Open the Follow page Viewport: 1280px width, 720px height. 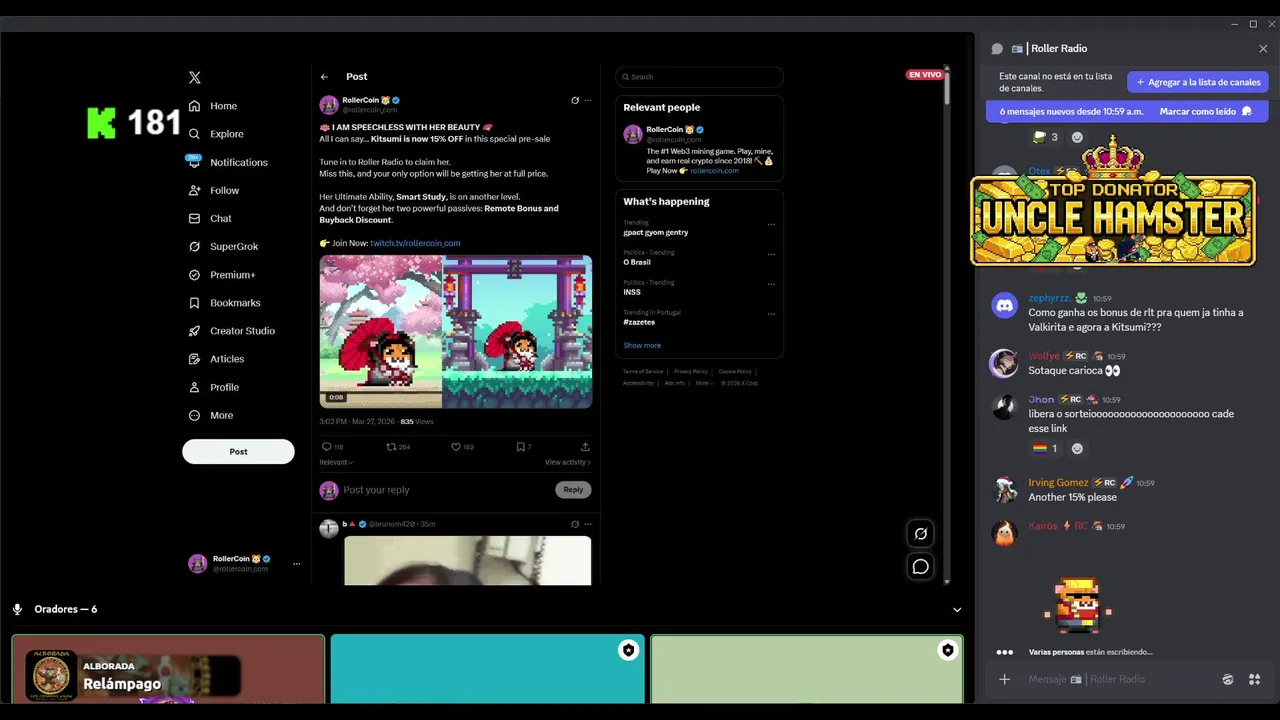coord(214,190)
